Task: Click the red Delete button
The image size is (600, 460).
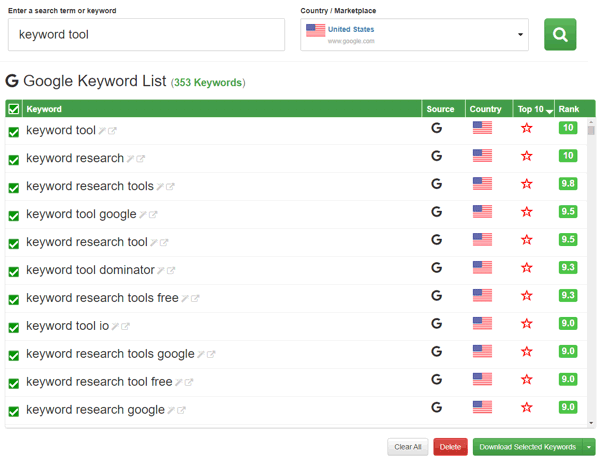Action: 450,447
